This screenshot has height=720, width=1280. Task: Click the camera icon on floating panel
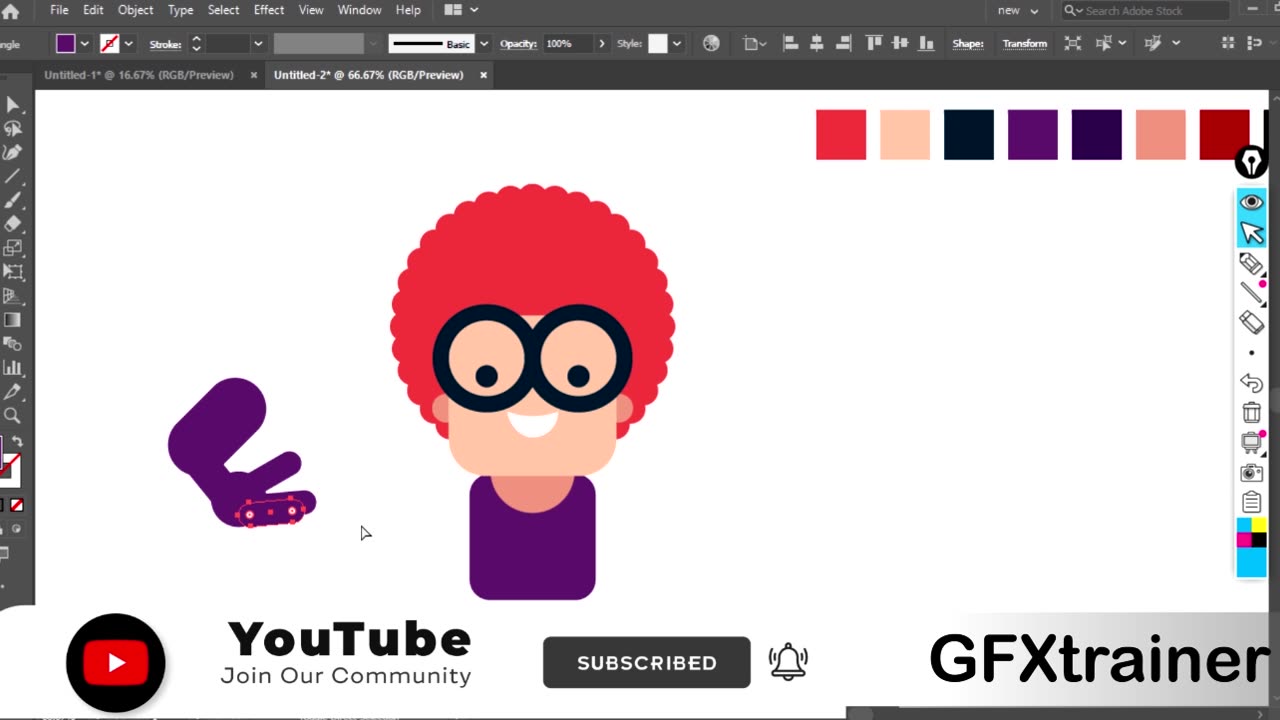click(x=1251, y=472)
